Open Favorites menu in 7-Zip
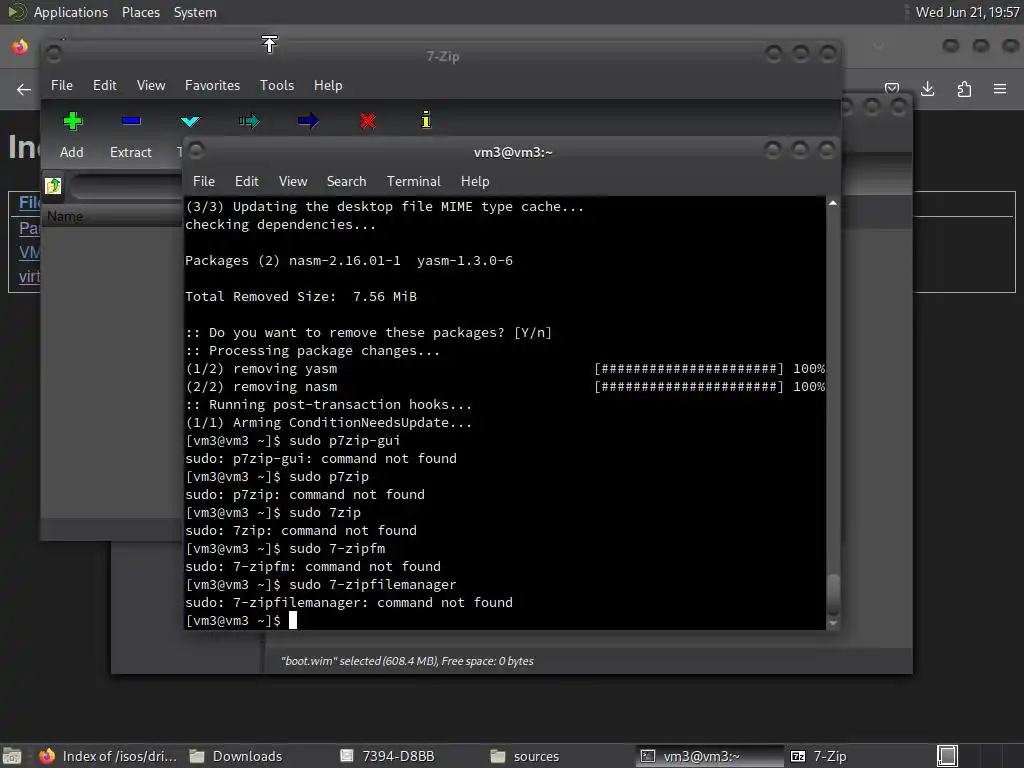The height and width of the screenshot is (768, 1024). click(x=212, y=86)
